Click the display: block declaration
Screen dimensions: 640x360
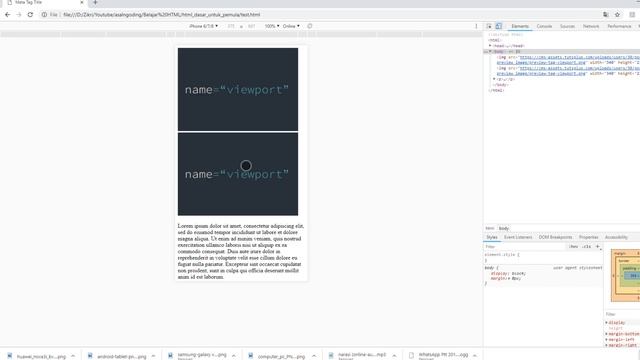point(508,273)
